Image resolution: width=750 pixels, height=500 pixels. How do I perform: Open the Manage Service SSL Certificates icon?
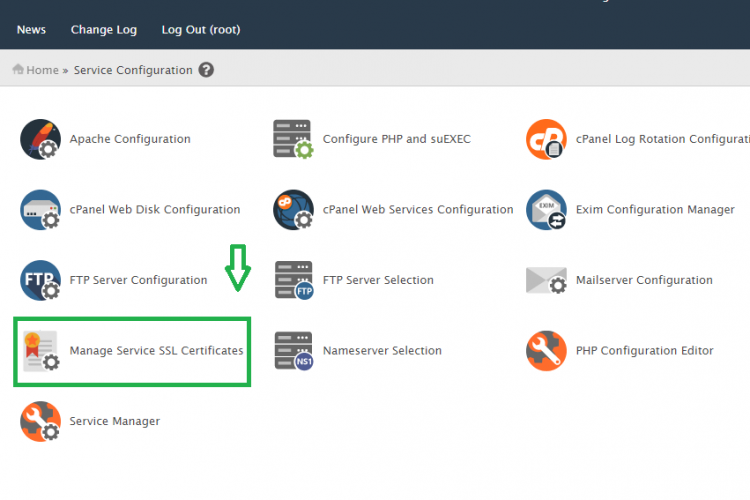(41, 351)
